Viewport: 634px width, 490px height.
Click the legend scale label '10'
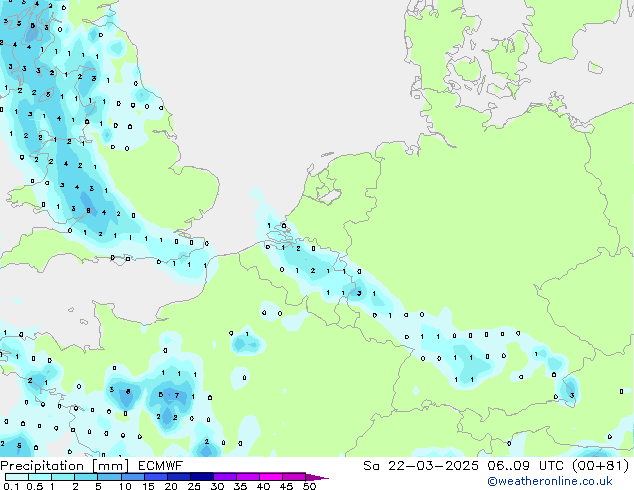tap(125, 486)
